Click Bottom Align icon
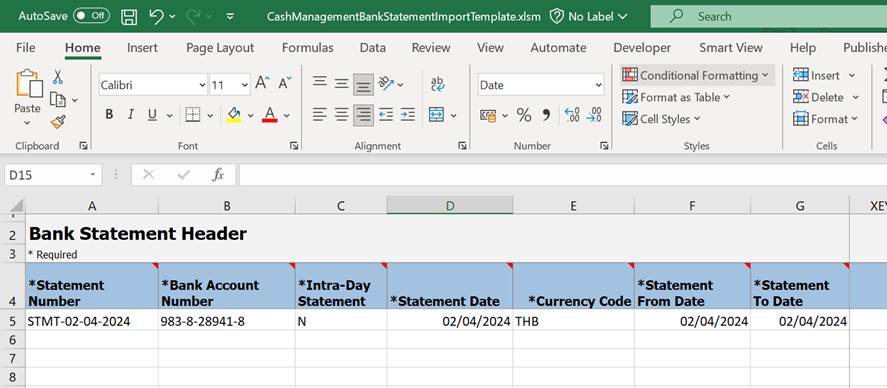The image size is (887, 388). [363, 85]
